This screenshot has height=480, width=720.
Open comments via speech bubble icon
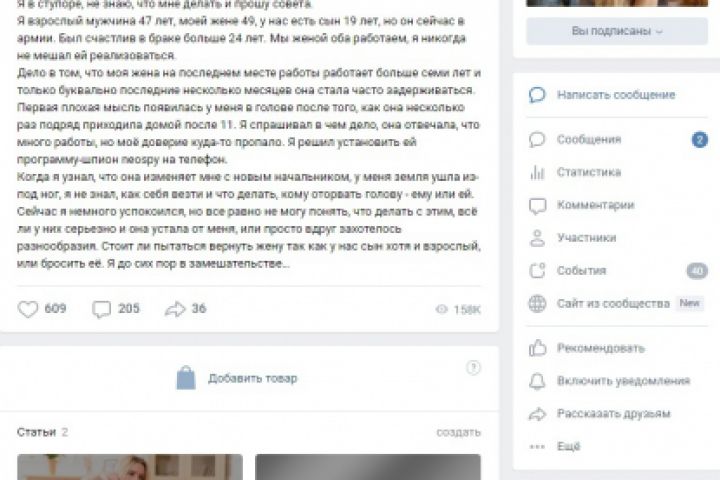[101, 309]
